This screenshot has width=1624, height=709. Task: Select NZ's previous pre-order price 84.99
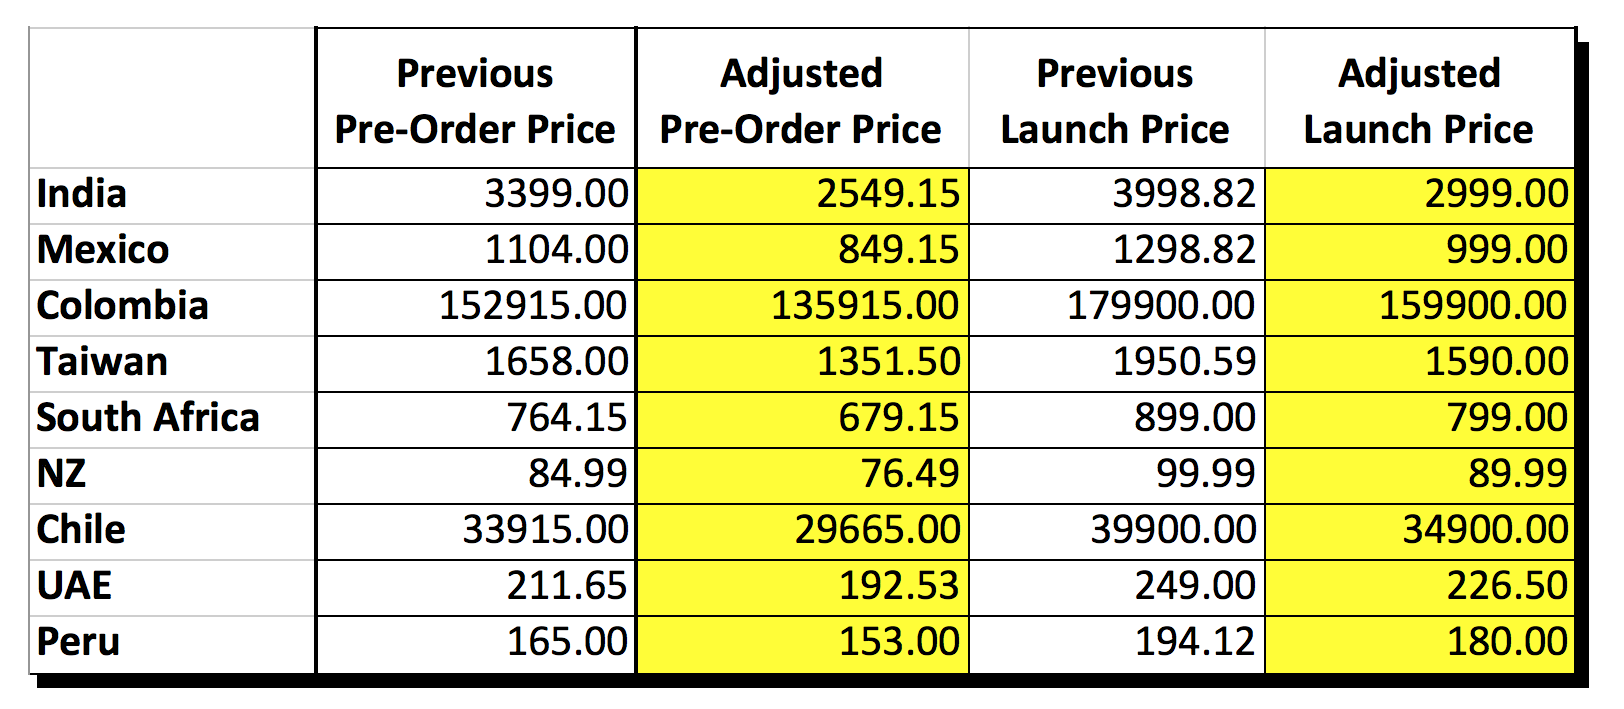point(476,475)
